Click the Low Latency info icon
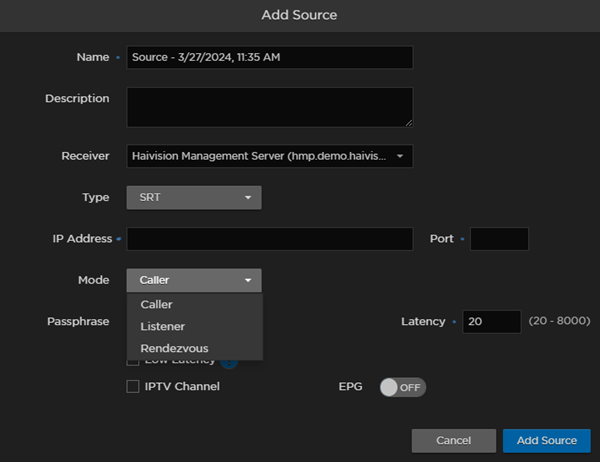600x462 pixels. point(228,362)
